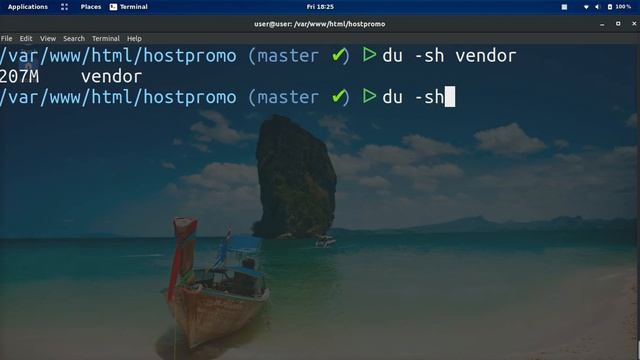Open the clock showing Fri 18:25
The width and height of the screenshot is (640, 360).
coord(320,7)
